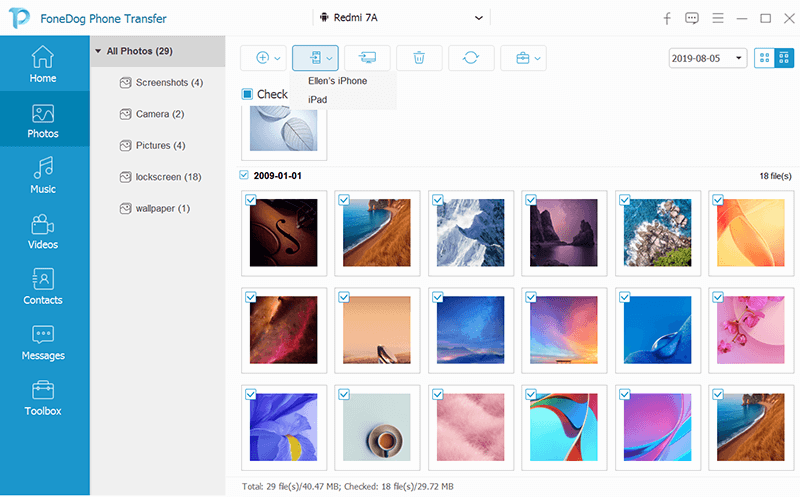Toggle the Check all checkbox
The height and width of the screenshot is (497, 800).
[247, 94]
